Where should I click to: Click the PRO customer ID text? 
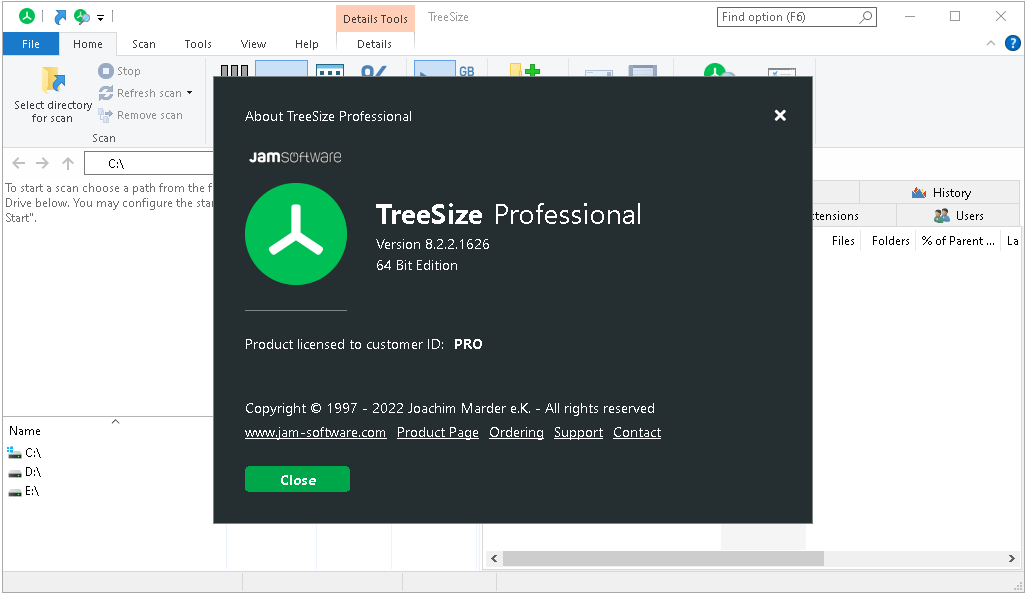[x=469, y=344]
